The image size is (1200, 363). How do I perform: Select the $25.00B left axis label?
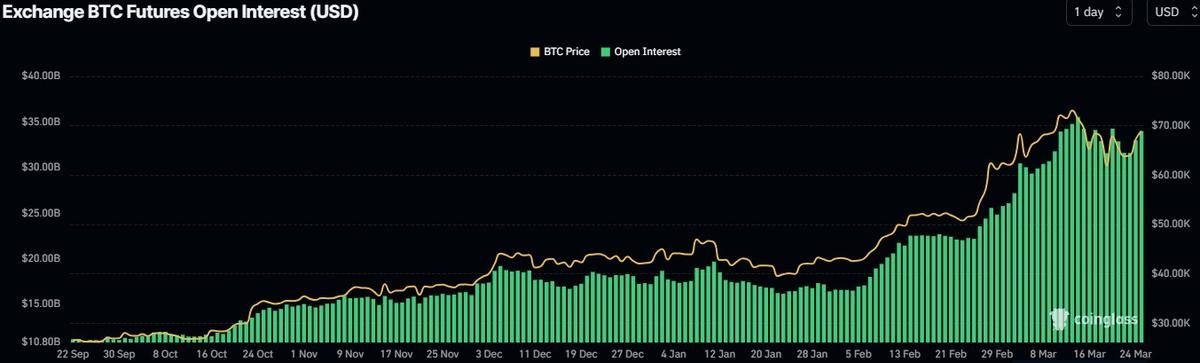[40, 214]
